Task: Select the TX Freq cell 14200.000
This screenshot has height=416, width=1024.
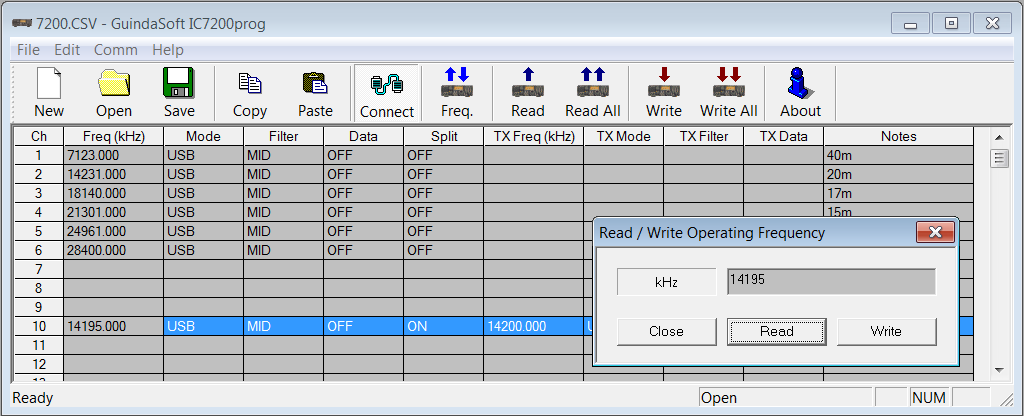Action: tap(534, 327)
